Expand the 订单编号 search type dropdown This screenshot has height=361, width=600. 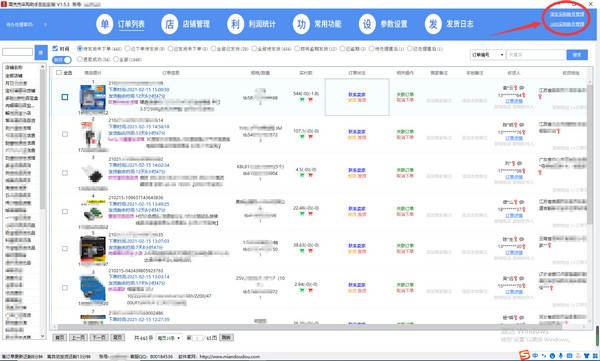click(x=488, y=55)
